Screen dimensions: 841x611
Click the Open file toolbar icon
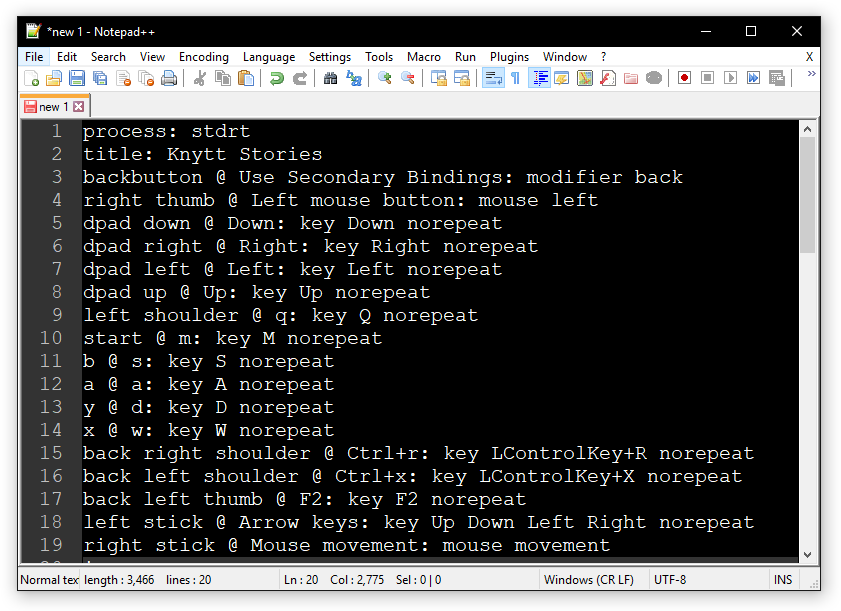pyautogui.click(x=54, y=78)
